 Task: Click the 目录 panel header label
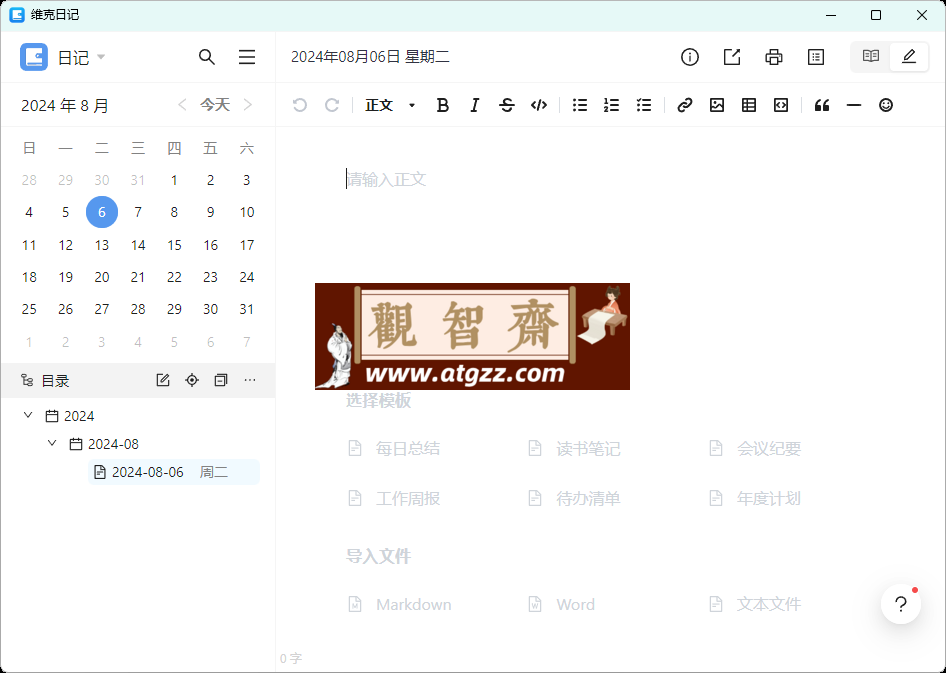click(55, 381)
